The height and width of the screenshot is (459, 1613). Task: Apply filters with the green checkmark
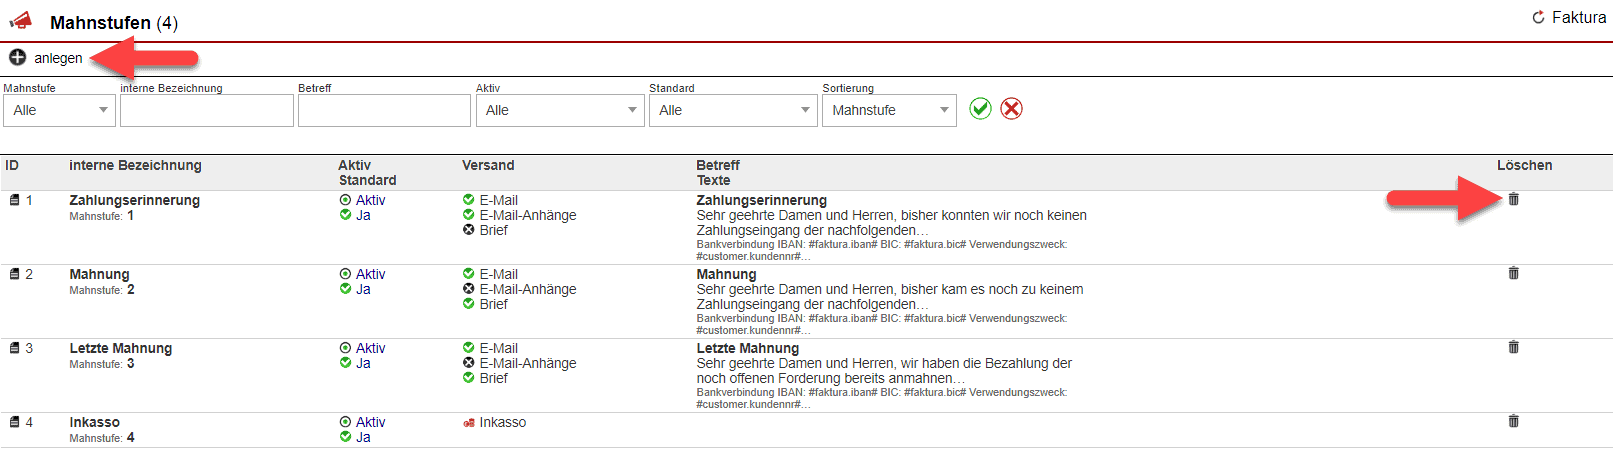click(980, 109)
